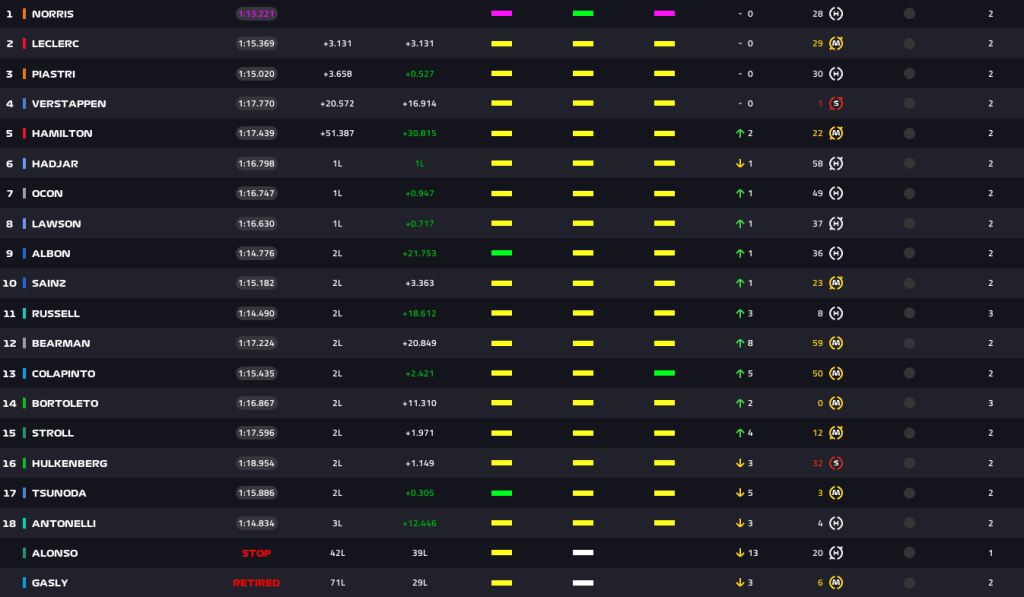Click the red STOP status for Alonso
Image resolution: width=1024 pixels, height=597 pixels.
tap(256, 553)
